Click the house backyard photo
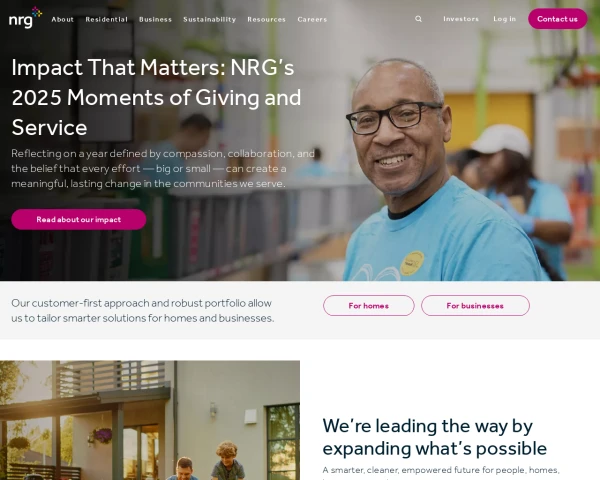 click(x=150, y=420)
